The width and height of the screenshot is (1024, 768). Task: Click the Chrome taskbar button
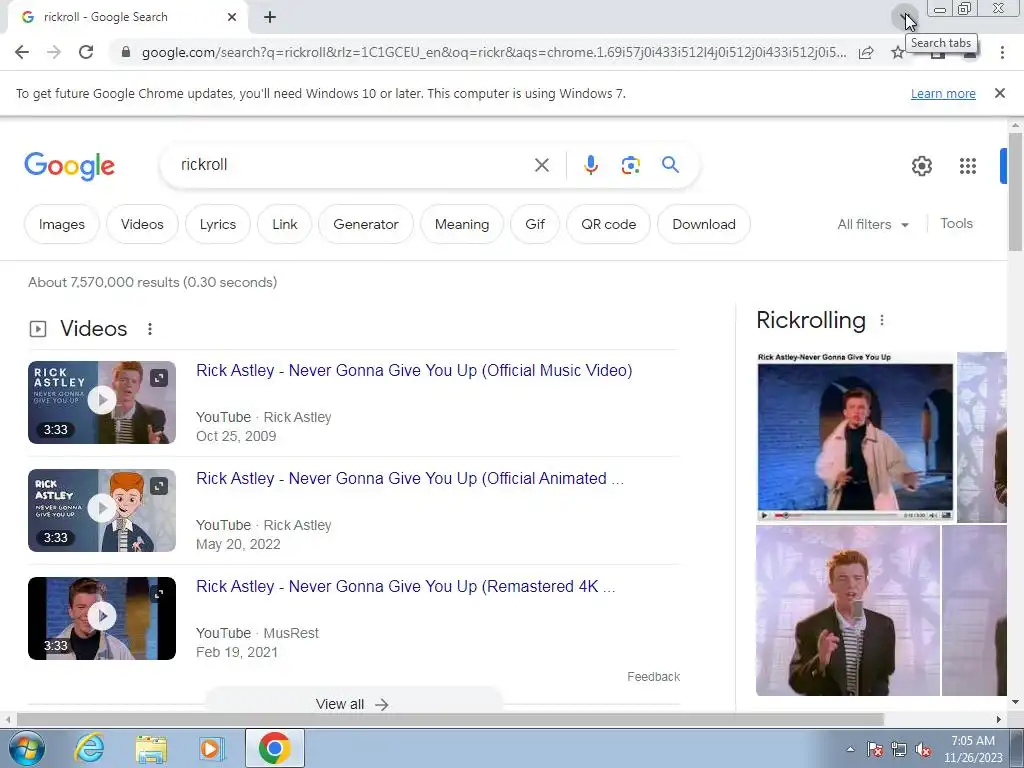pyautogui.click(x=274, y=748)
